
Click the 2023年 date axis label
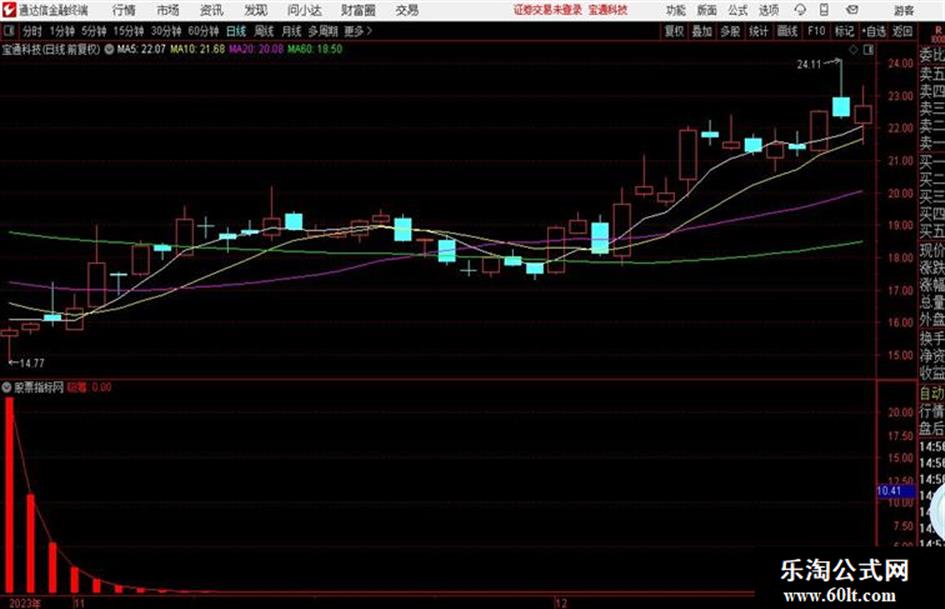click(25, 603)
